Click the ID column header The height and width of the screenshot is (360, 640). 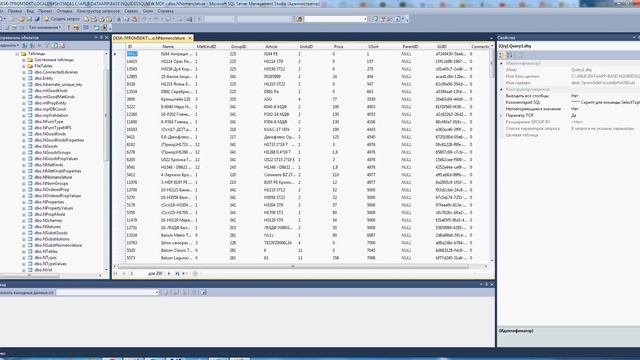pos(142,47)
